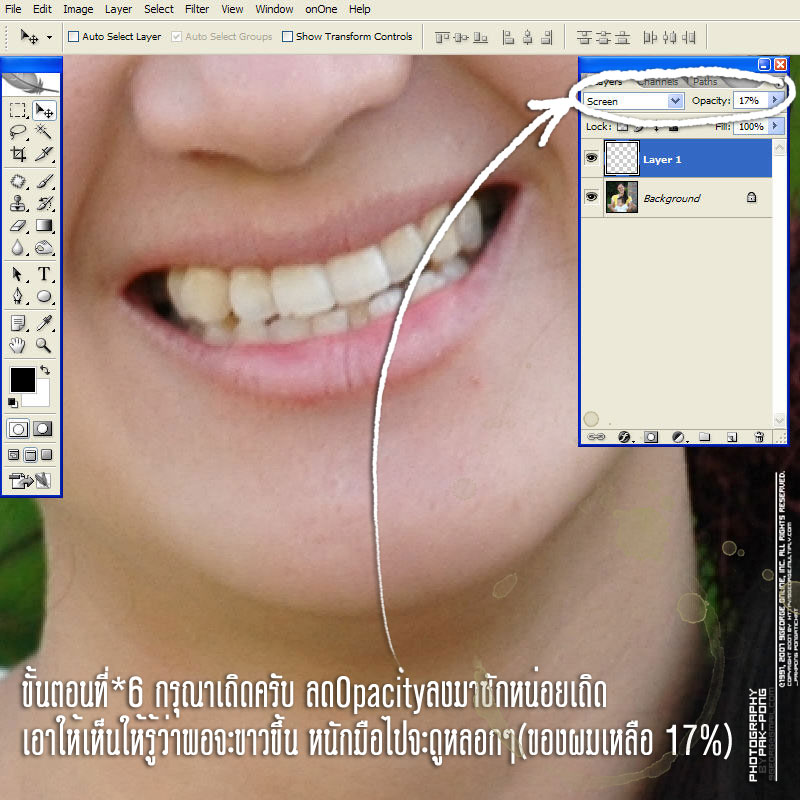Select the Crop tool

(x=18, y=154)
